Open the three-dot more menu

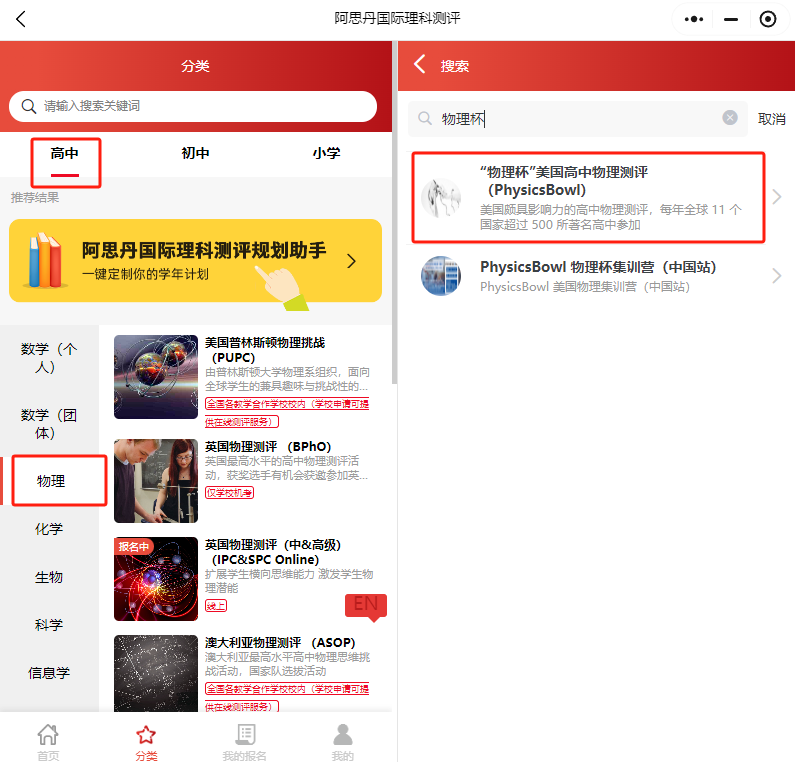[x=694, y=19]
